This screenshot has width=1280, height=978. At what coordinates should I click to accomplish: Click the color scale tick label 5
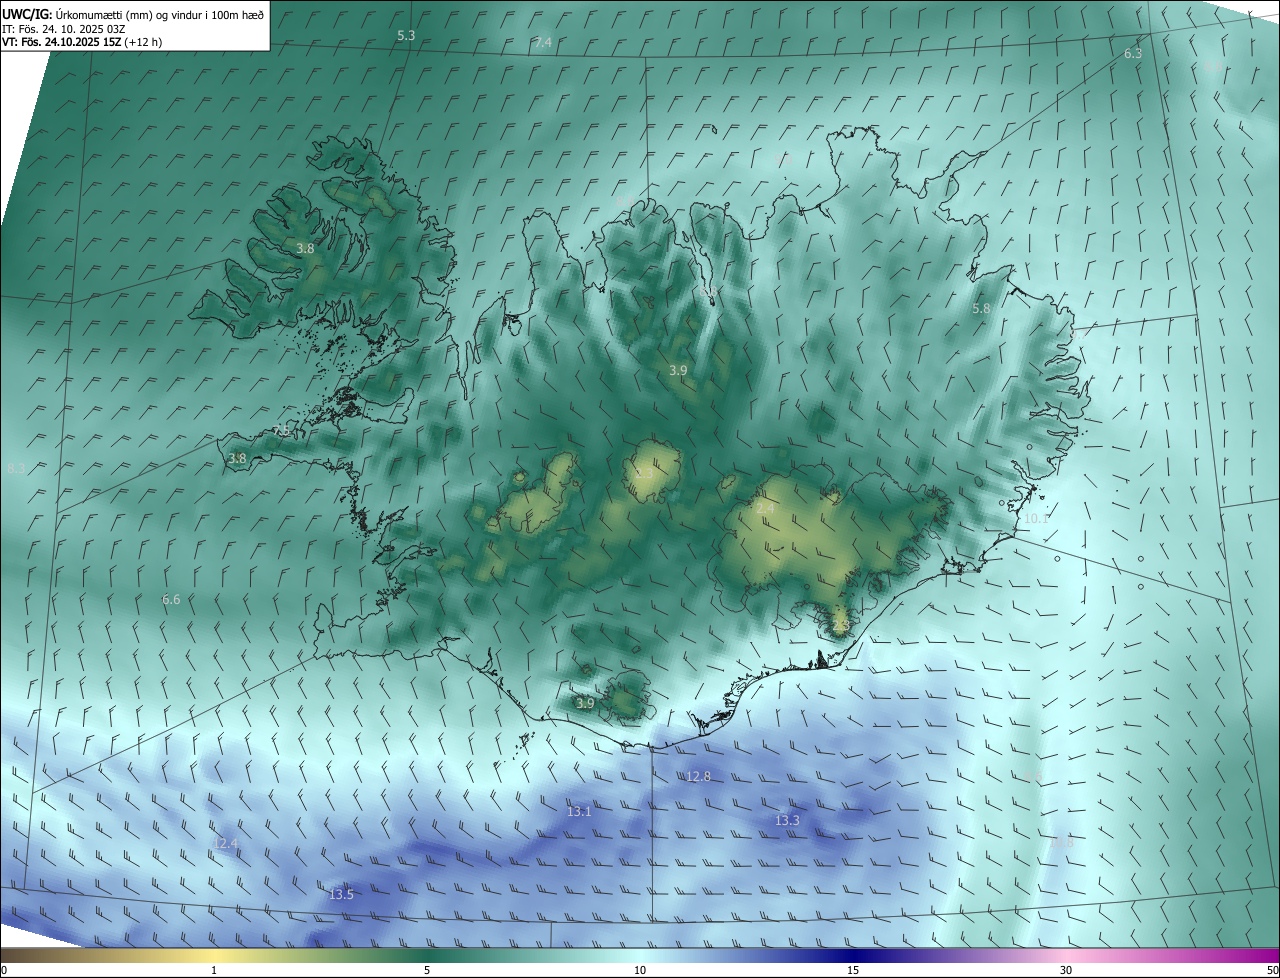coord(427,970)
